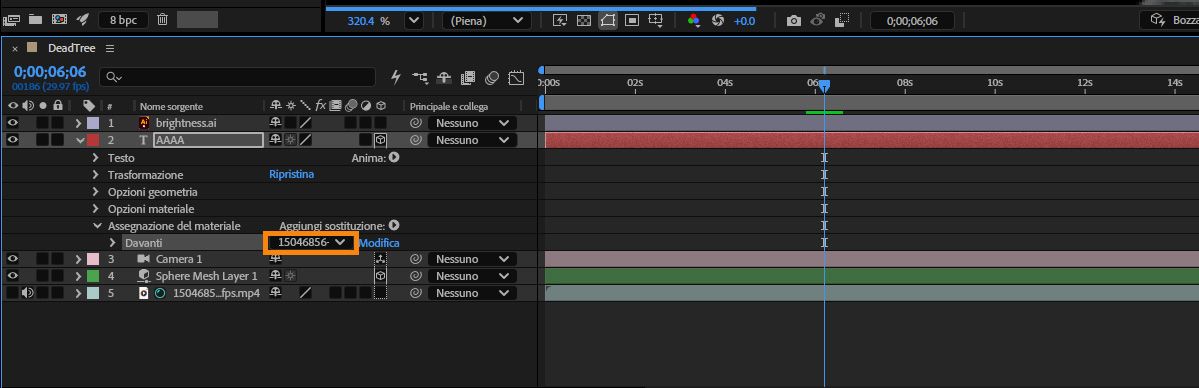
Task: Expand Opzioni materiale group
Action: pyautogui.click(x=96, y=209)
